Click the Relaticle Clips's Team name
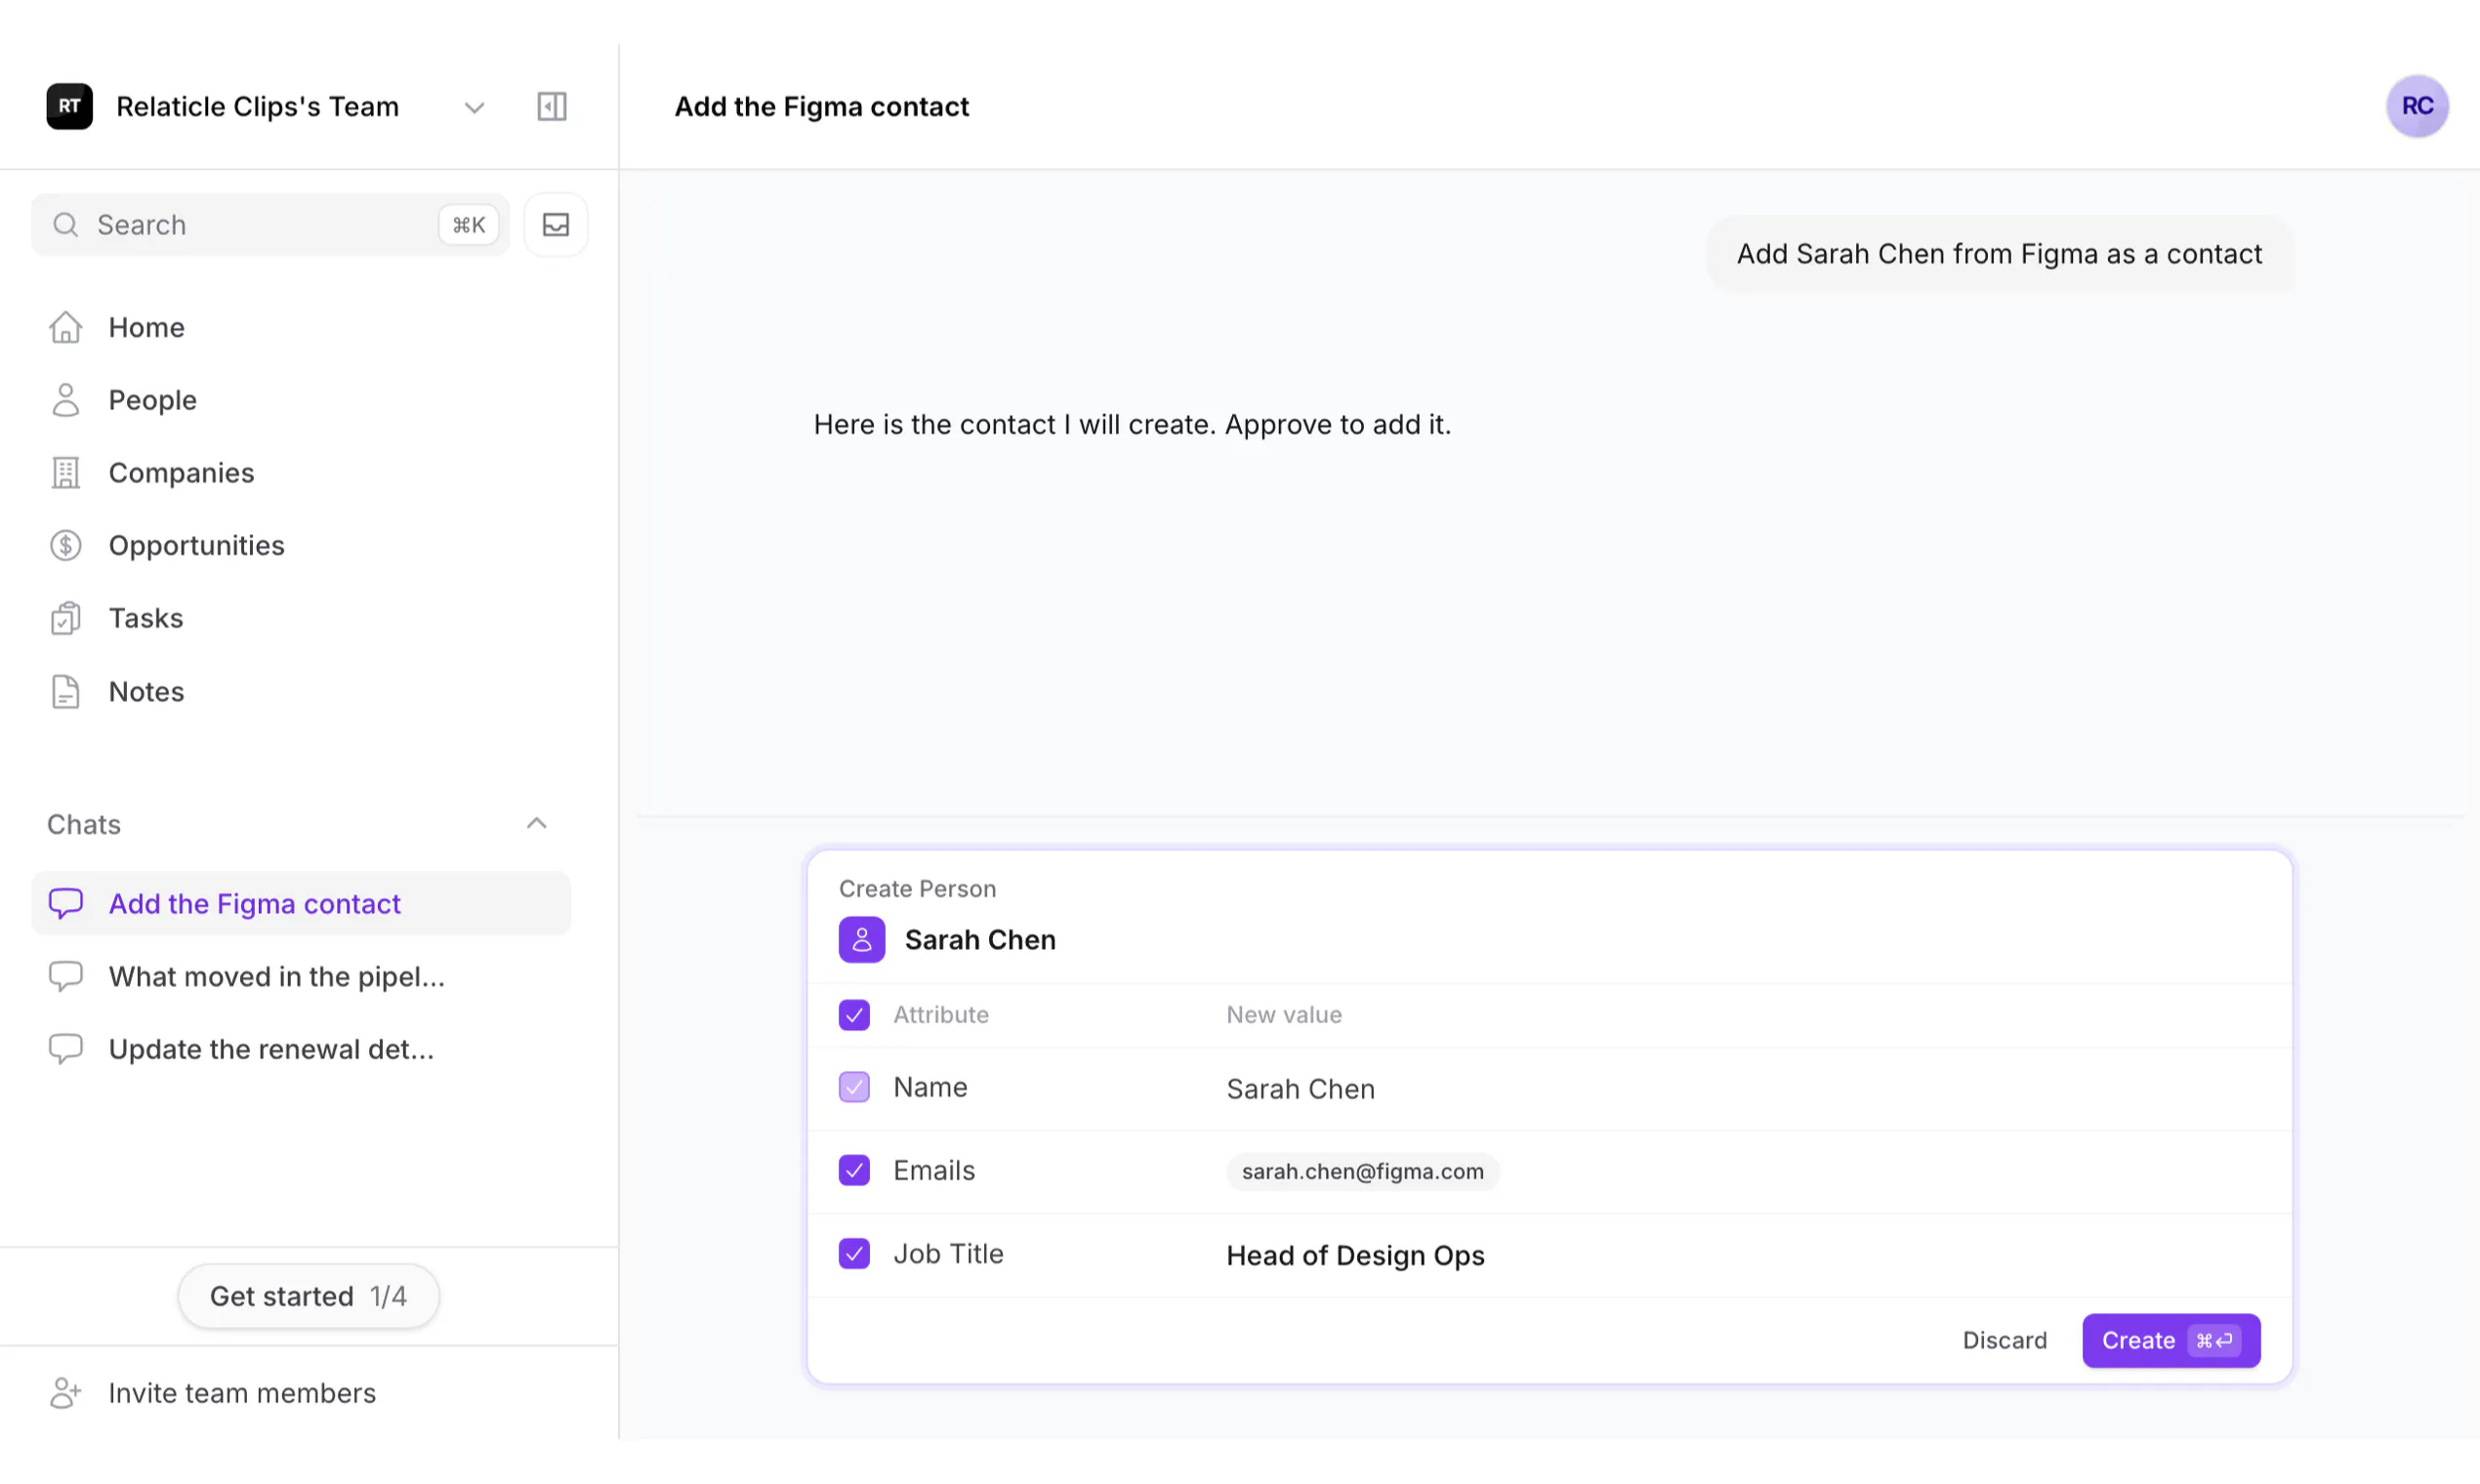This screenshot has height=1484, width=2480. coord(257,106)
